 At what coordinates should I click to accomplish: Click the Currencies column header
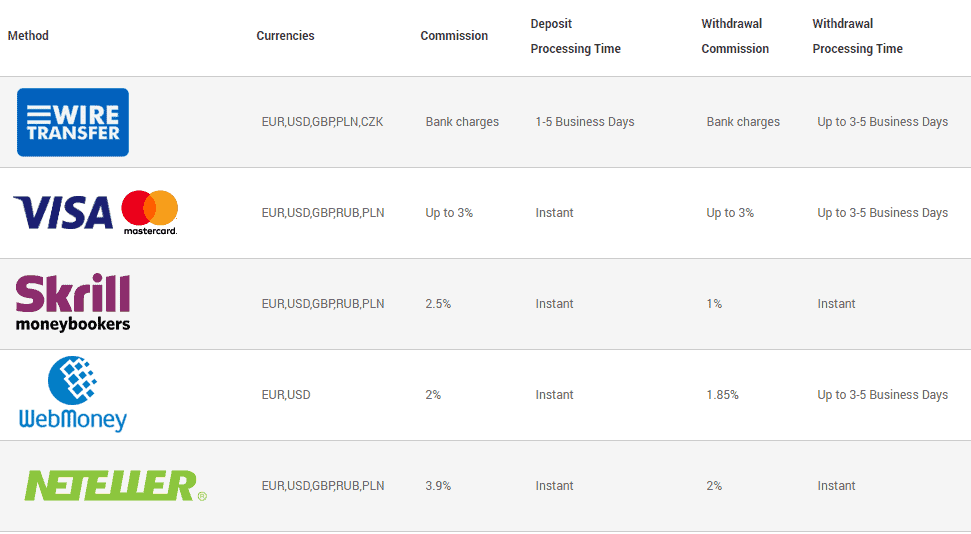point(285,36)
